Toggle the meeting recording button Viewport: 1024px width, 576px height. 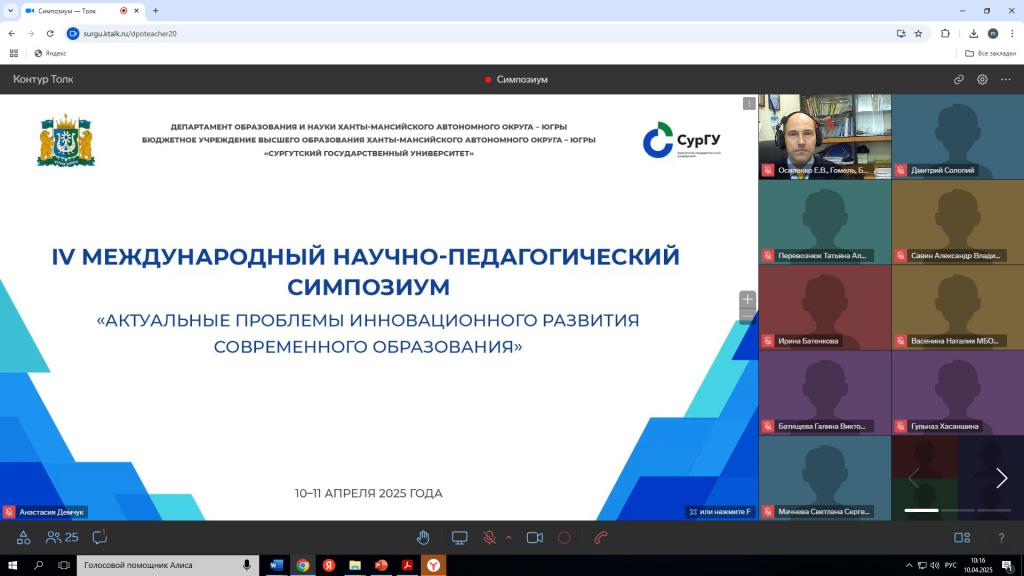pyautogui.click(x=564, y=537)
